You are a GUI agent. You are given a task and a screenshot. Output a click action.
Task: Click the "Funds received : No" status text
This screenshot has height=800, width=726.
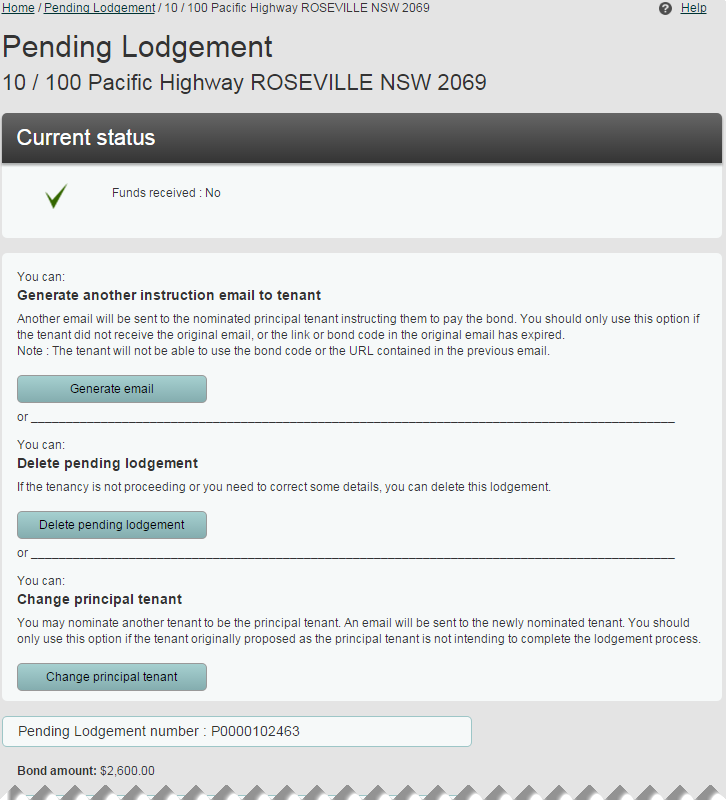[166, 192]
